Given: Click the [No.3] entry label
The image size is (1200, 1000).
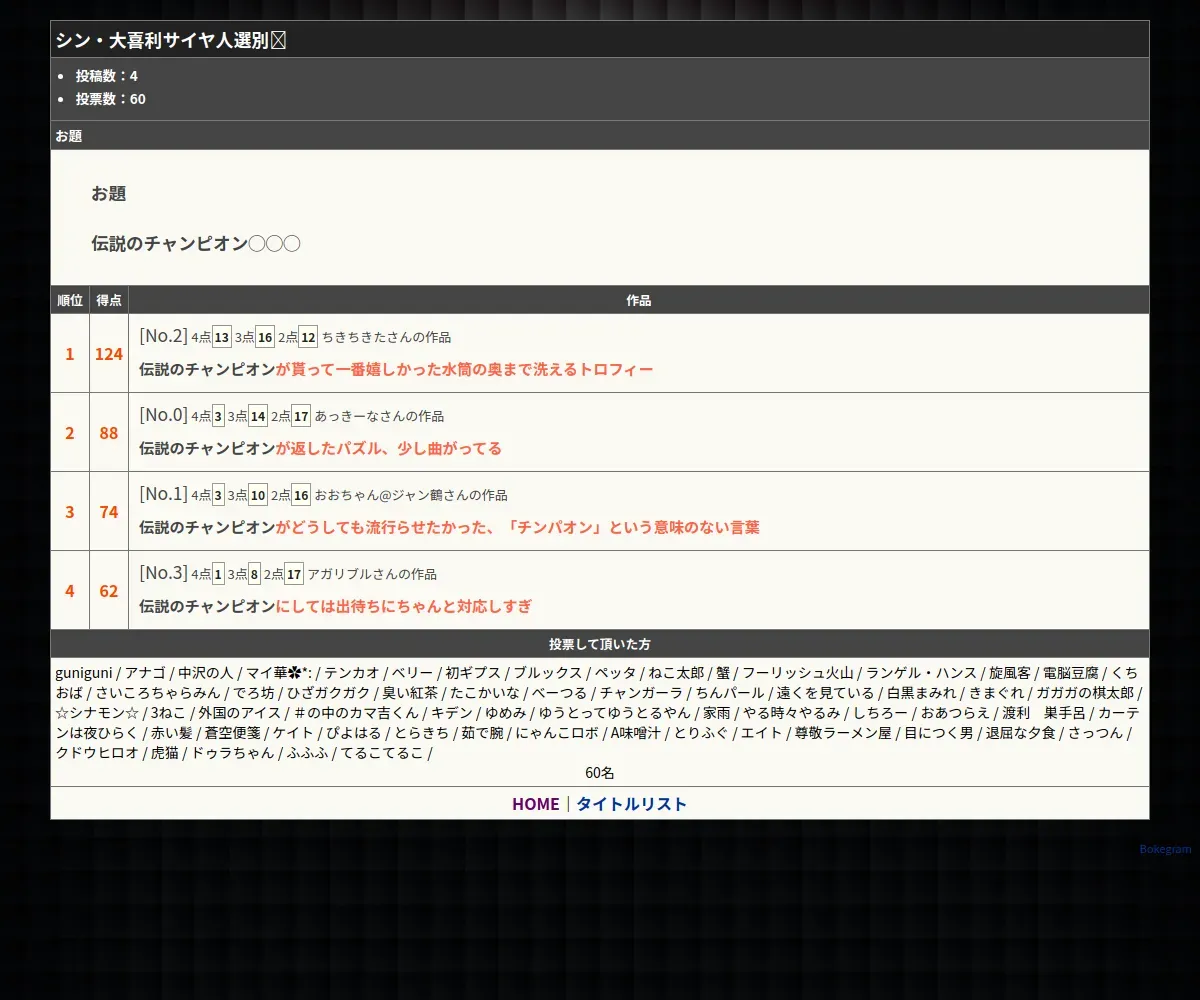Looking at the screenshot, I should tap(163, 573).
